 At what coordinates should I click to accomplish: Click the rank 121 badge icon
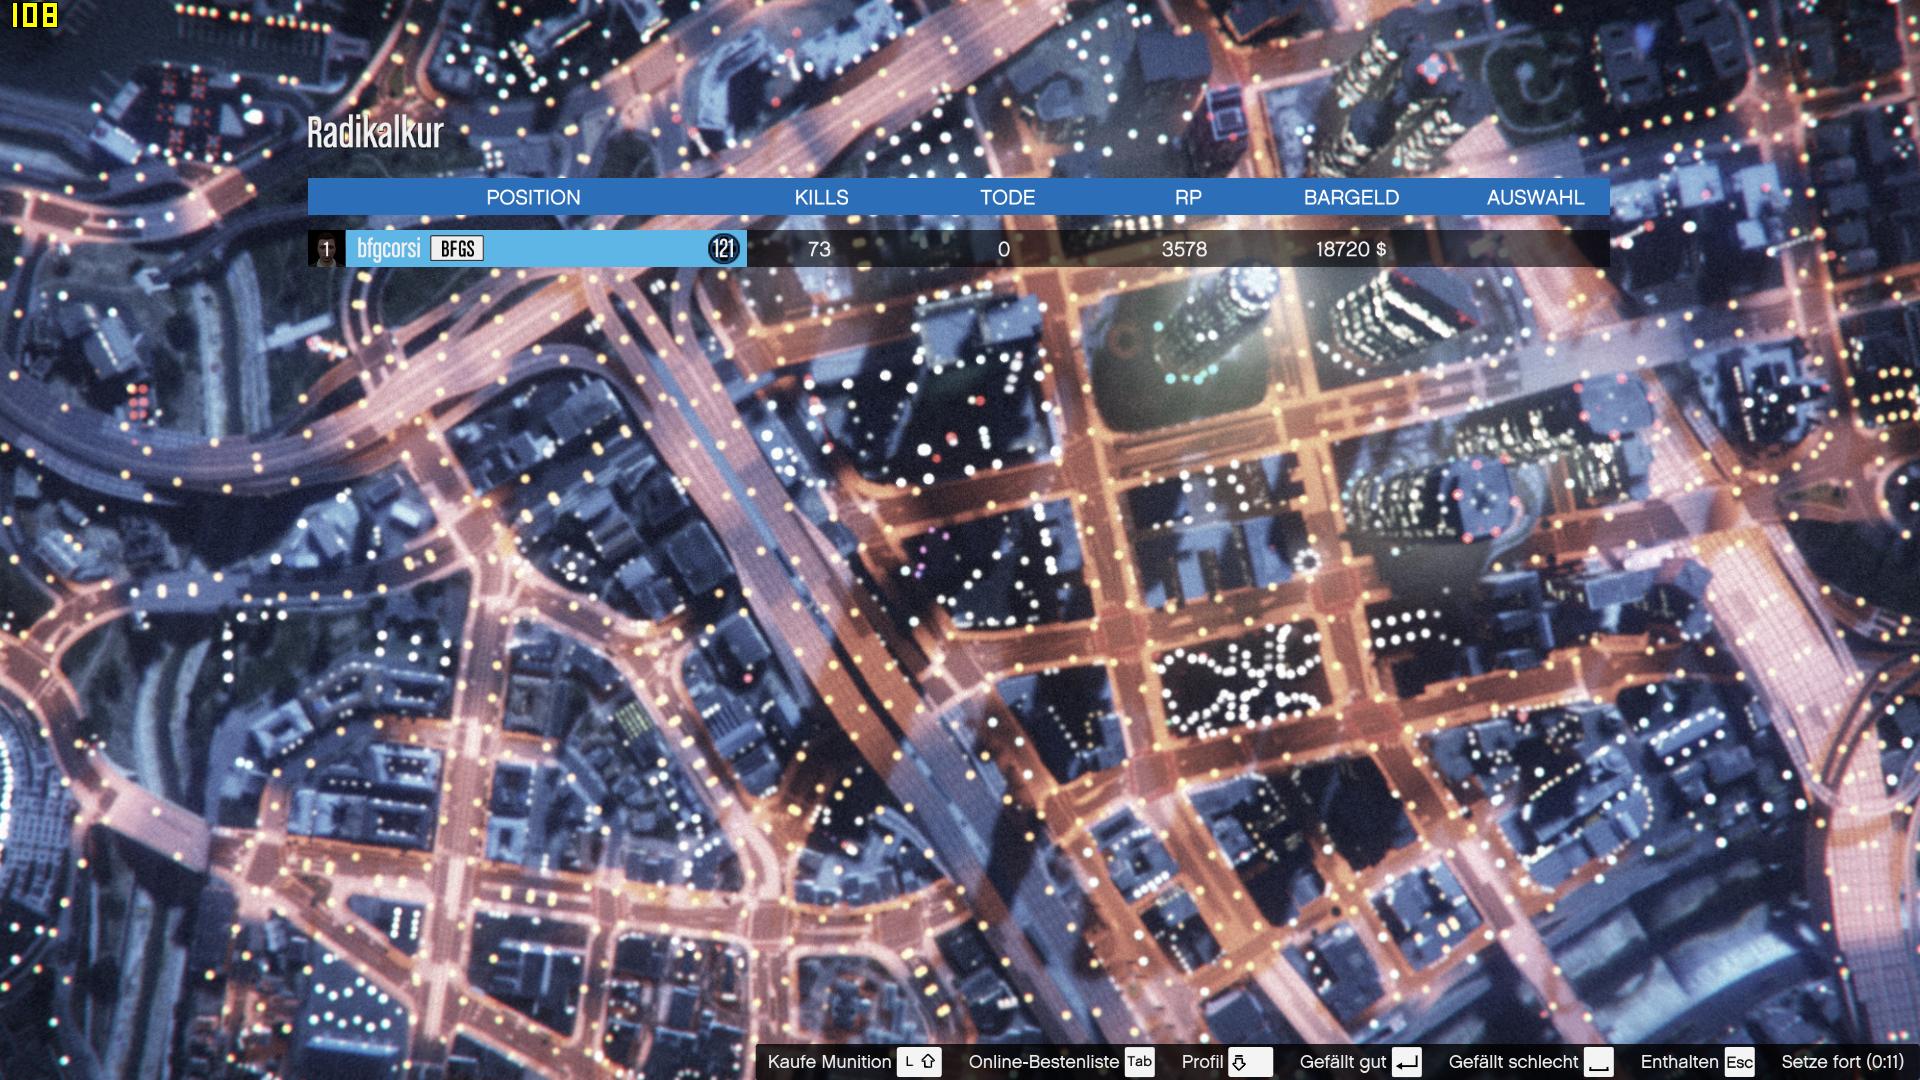(x=723, y=249)
